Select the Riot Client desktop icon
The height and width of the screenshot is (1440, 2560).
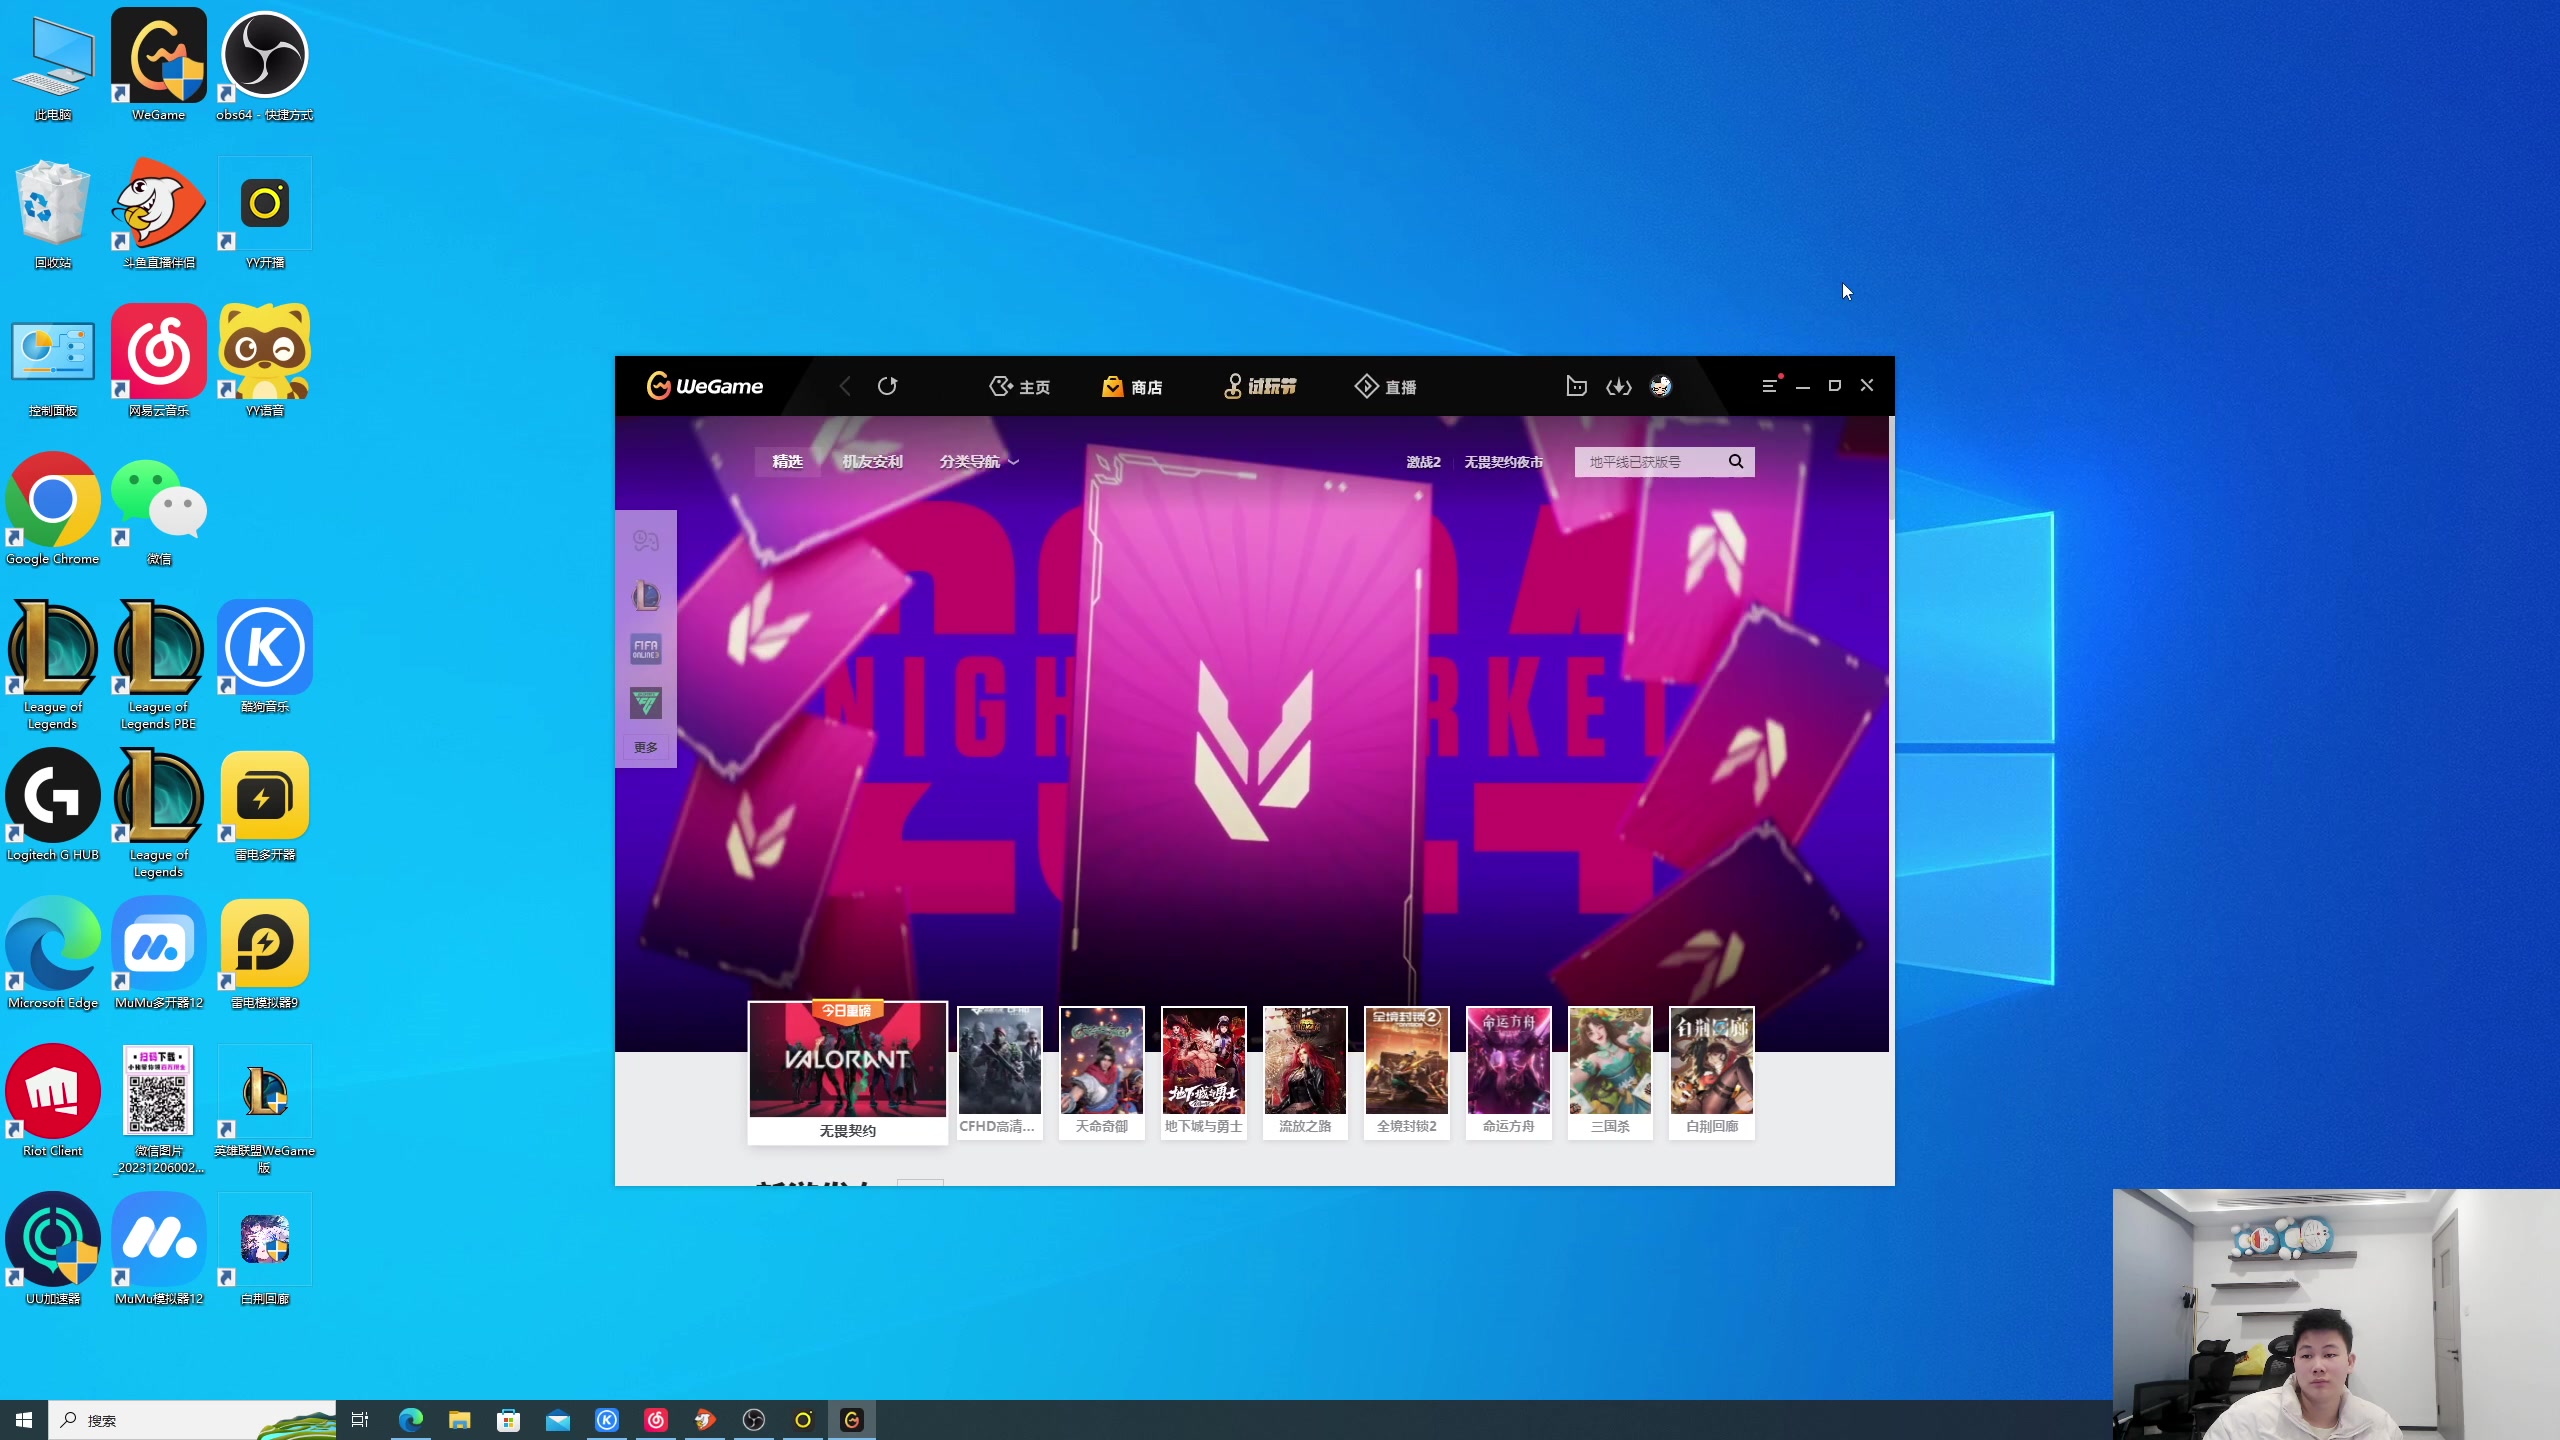coord(52,1101)
